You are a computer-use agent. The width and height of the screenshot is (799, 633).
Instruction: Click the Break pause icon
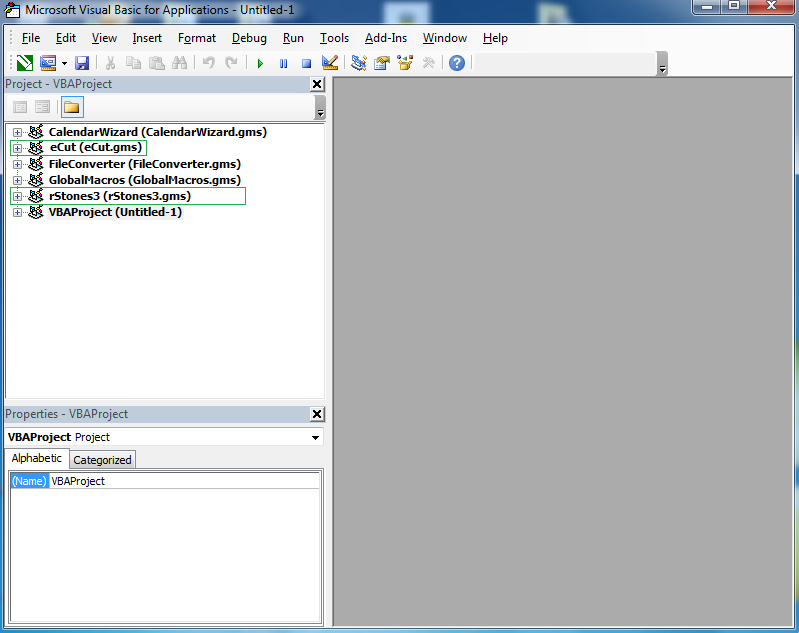(283, 63)
